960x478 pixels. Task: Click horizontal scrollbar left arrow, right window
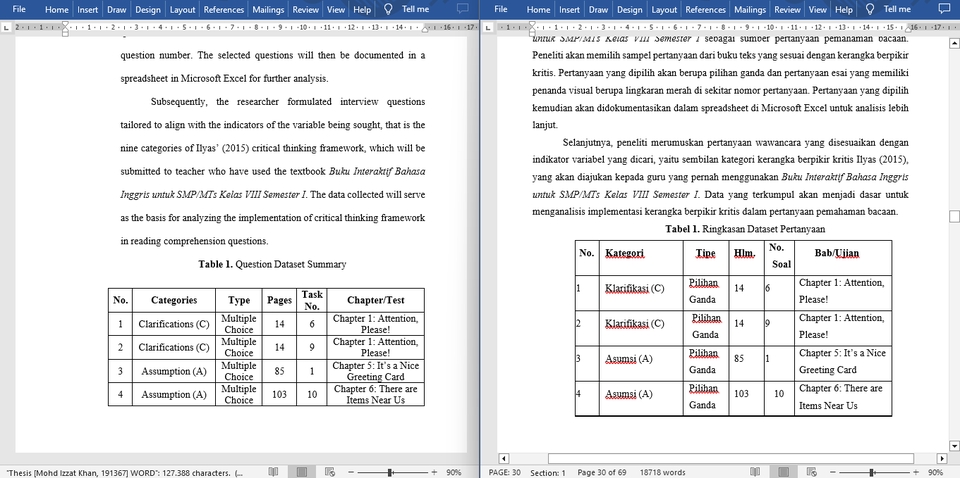tap(504, 458)
